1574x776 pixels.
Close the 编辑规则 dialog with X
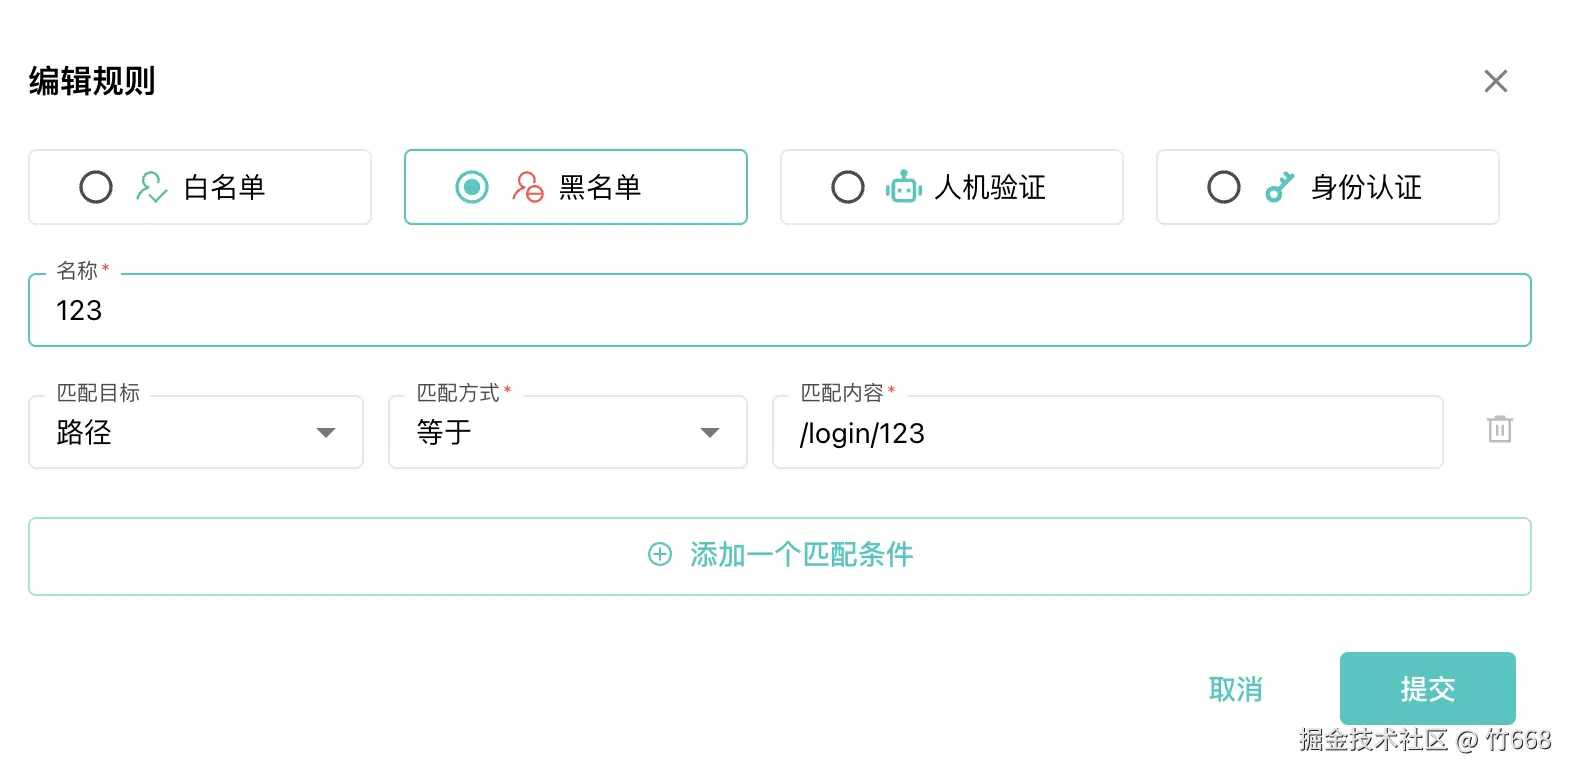(x=1495, y=81)
